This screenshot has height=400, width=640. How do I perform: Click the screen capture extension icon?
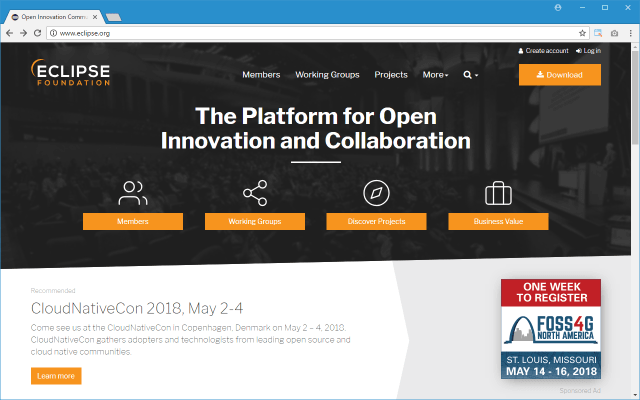(x=598, y=33)
